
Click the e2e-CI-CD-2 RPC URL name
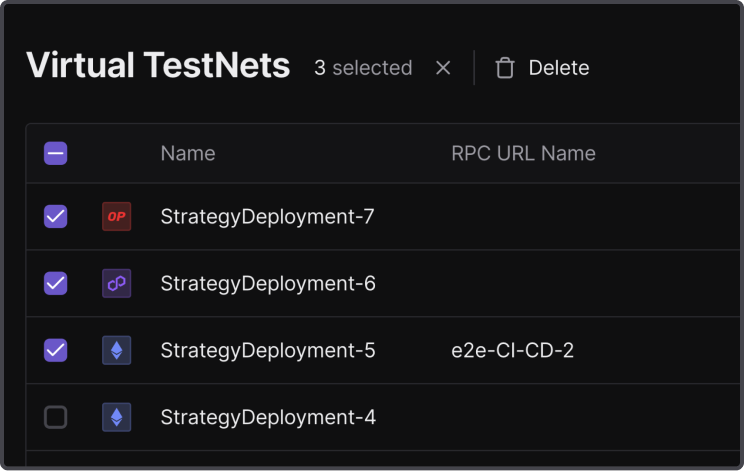pos(513,350)
